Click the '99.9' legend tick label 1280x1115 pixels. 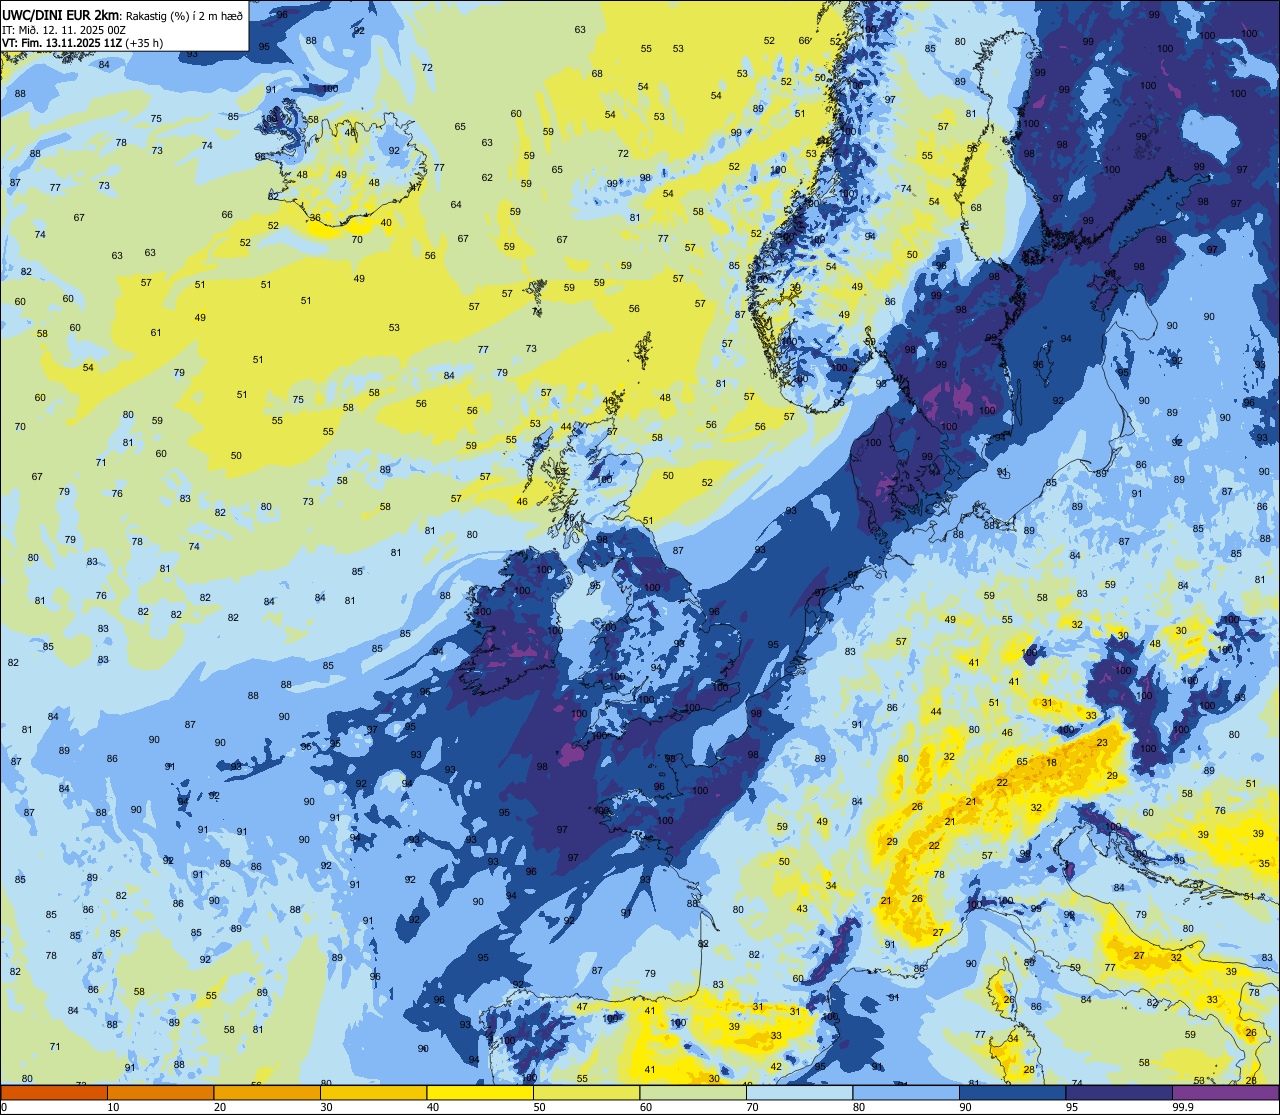point(1184,1107)
